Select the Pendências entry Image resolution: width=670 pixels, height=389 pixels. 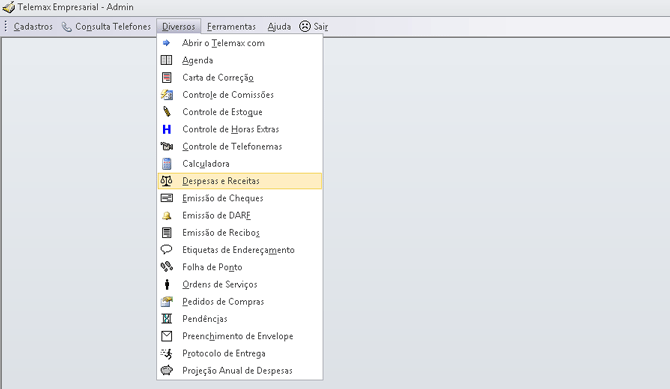pos(240,318)
